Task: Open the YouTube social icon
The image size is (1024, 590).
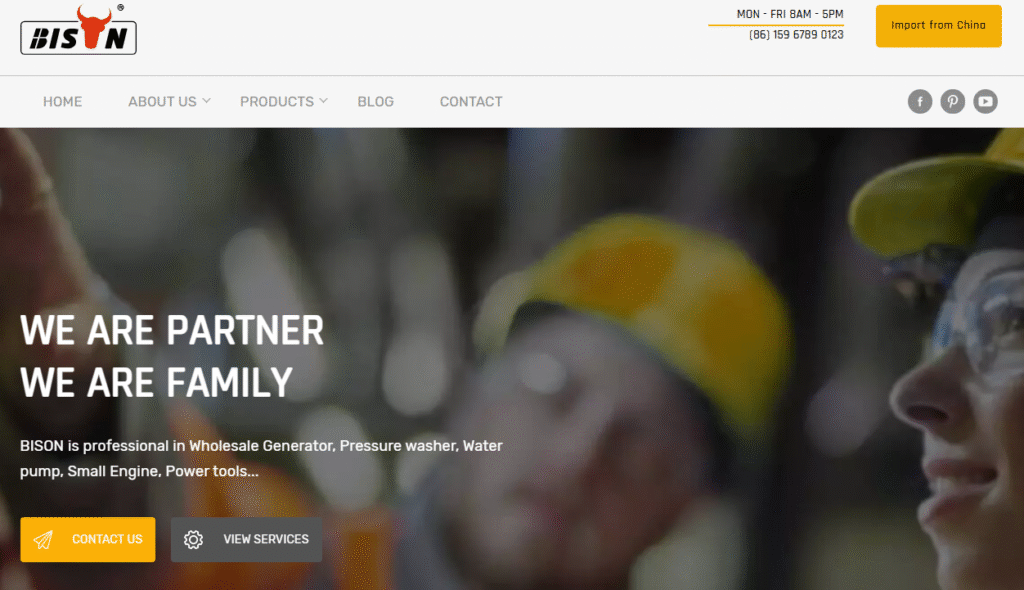Action: [985, 101]
